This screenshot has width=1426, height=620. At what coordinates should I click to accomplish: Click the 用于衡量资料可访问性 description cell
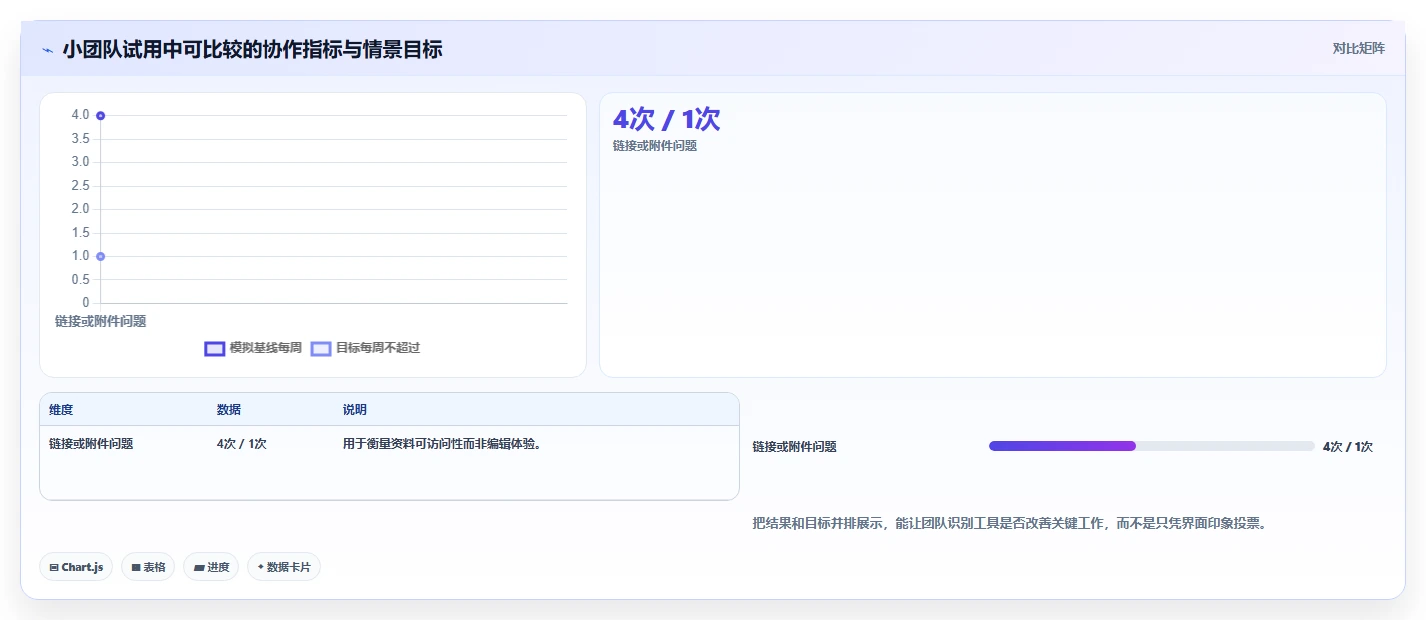coord(442,444)
